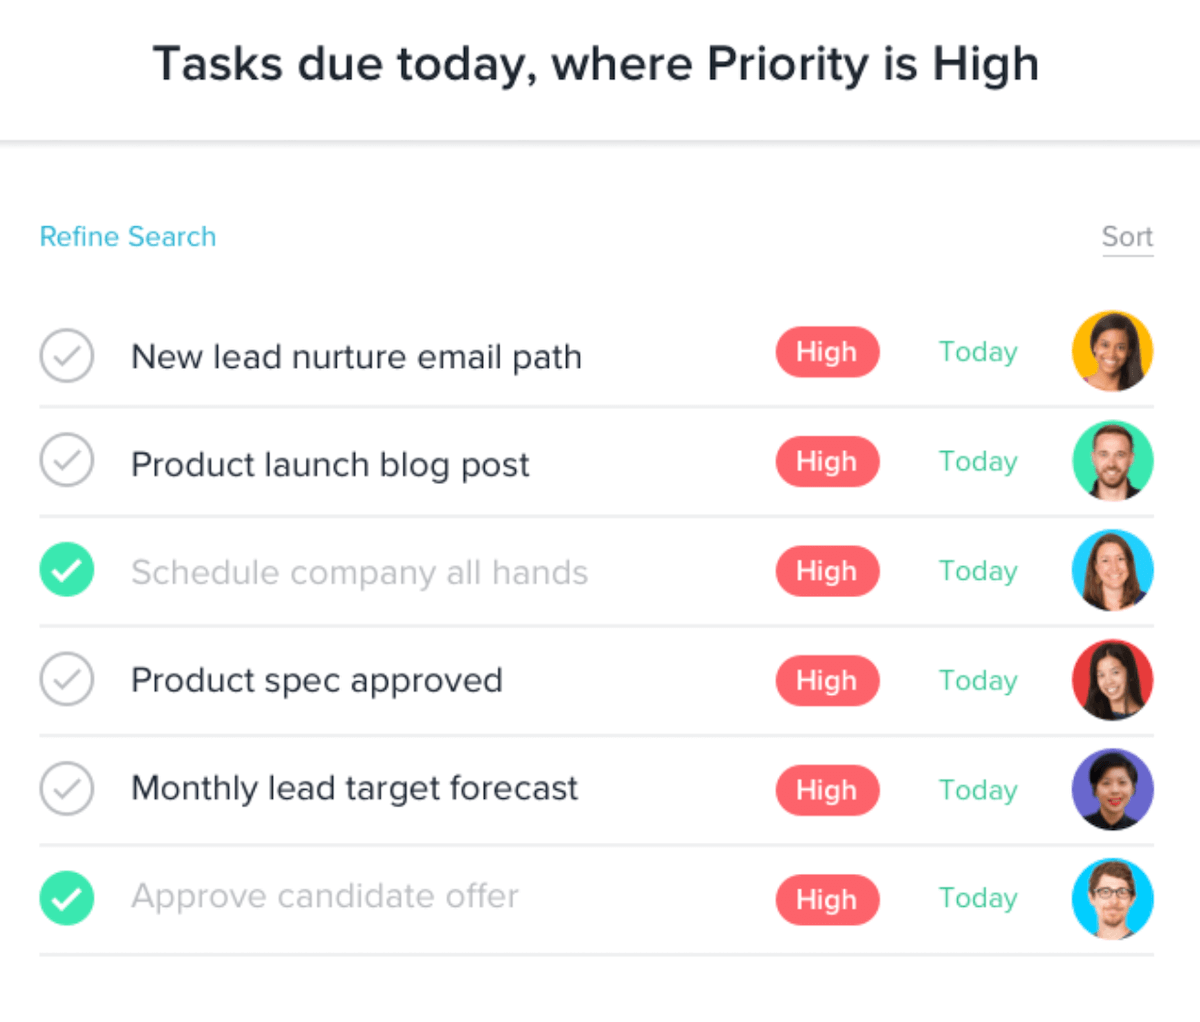Click assignee avatar on Product spec approved row
Screen dimensions: 1200x1022
click(x=1112, y=680)
